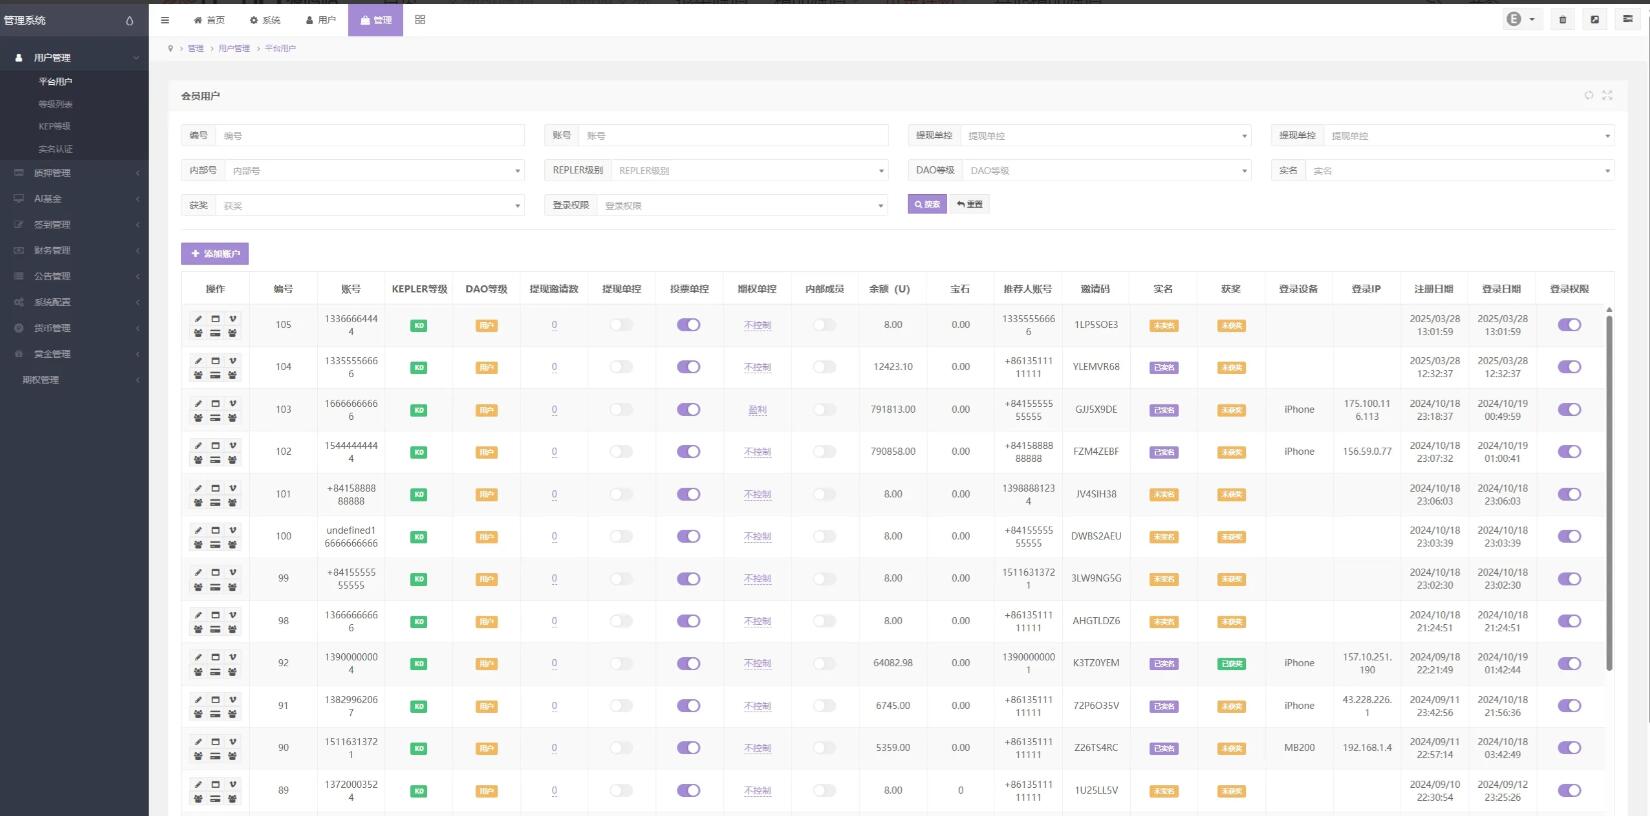Open the grid layout icon beside 管理 tab
The height and width of the screenshot is (816, 1650).
[420, 20]
